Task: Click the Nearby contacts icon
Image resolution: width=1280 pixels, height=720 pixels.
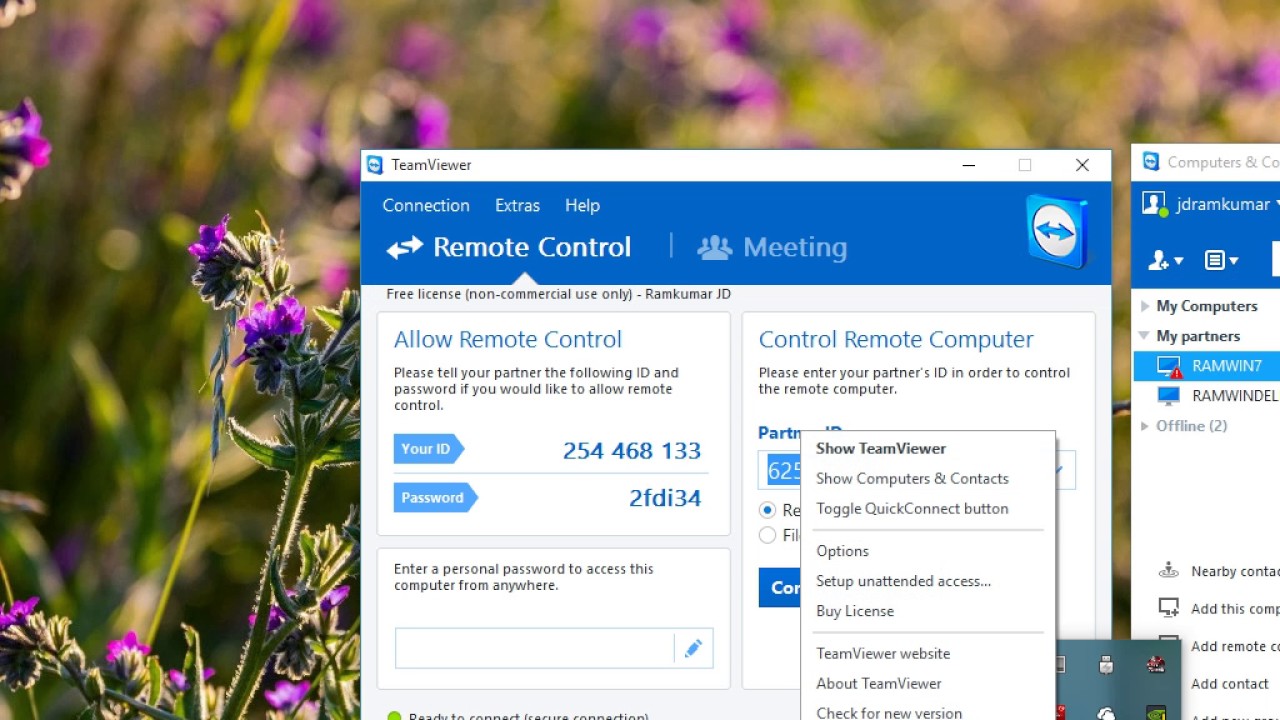Action: pyautogui.click(x=1168, y=571)
